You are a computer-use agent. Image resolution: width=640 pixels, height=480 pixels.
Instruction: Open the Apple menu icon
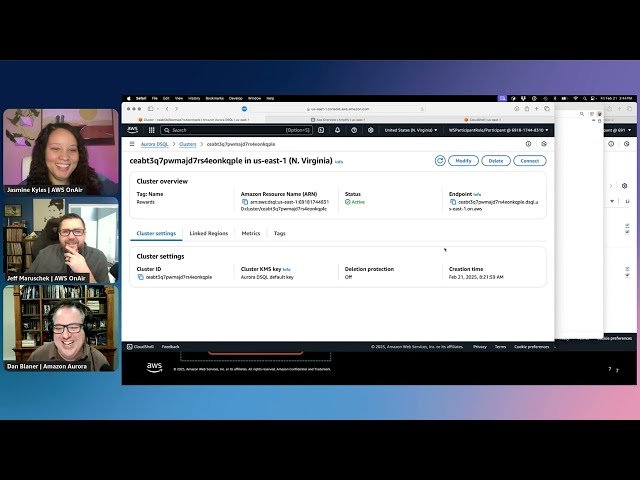(x=129, y=98)
